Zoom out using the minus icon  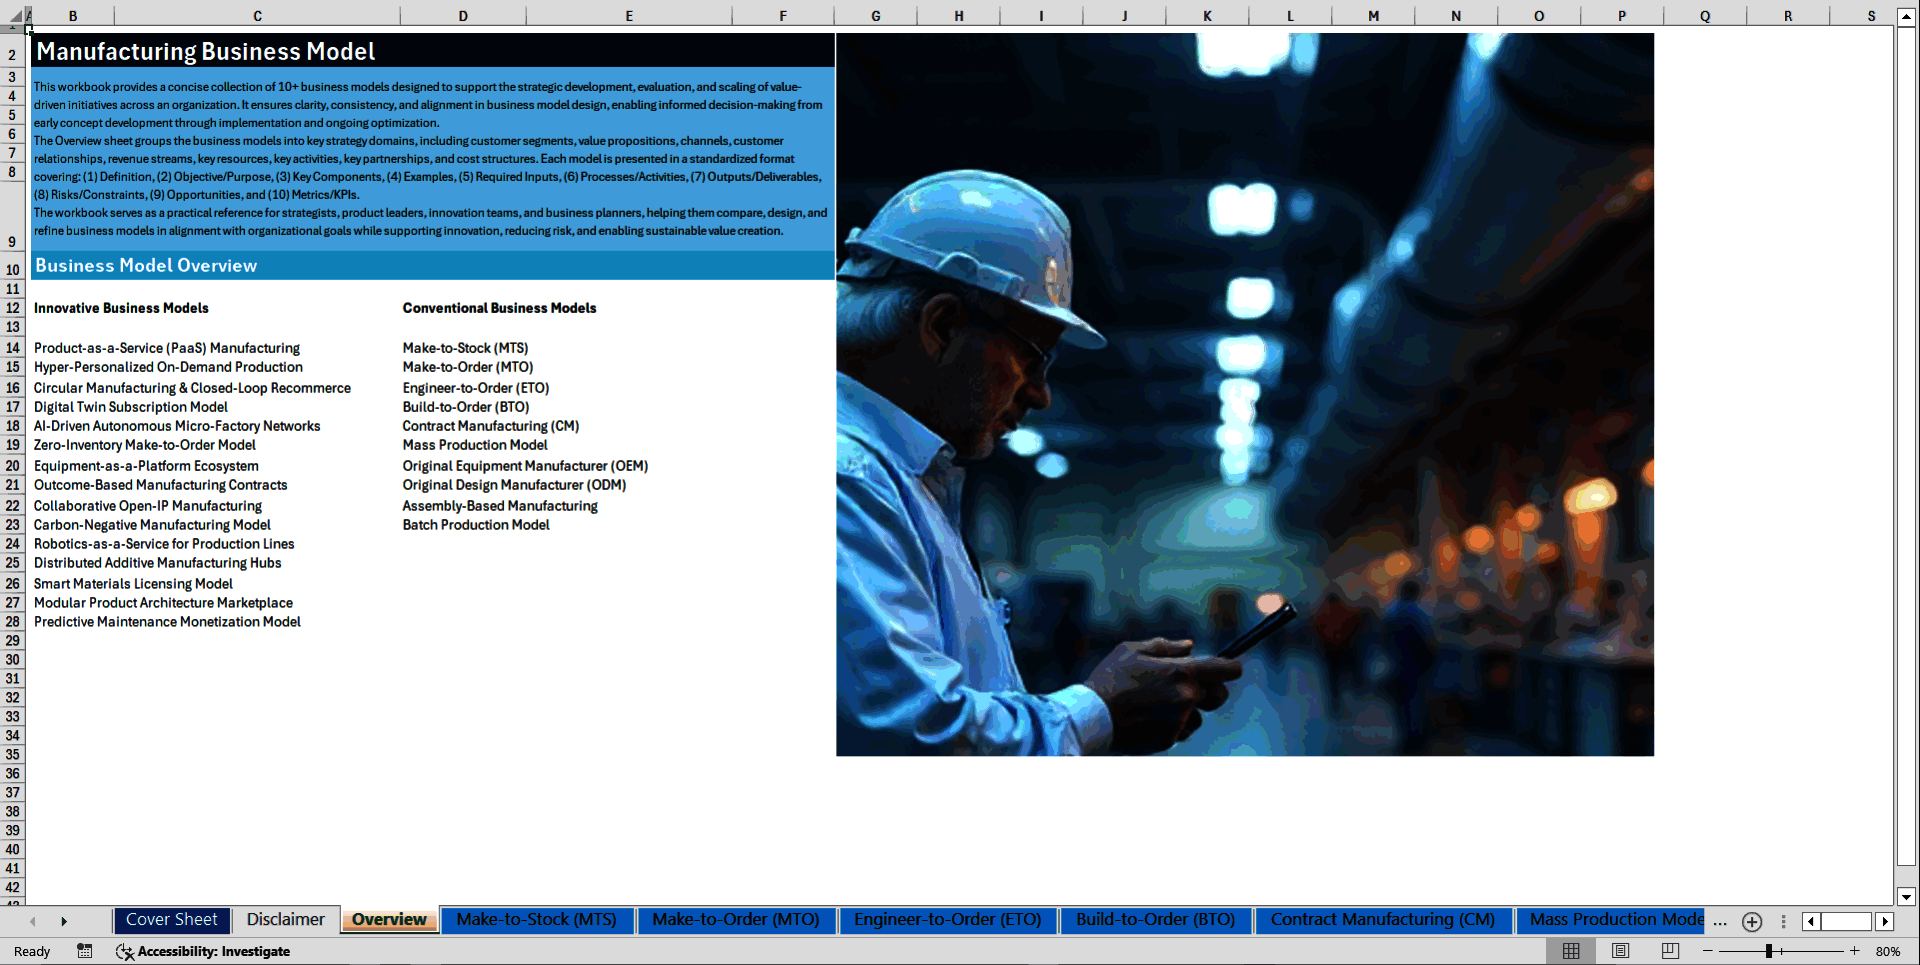pos(1707,951)
